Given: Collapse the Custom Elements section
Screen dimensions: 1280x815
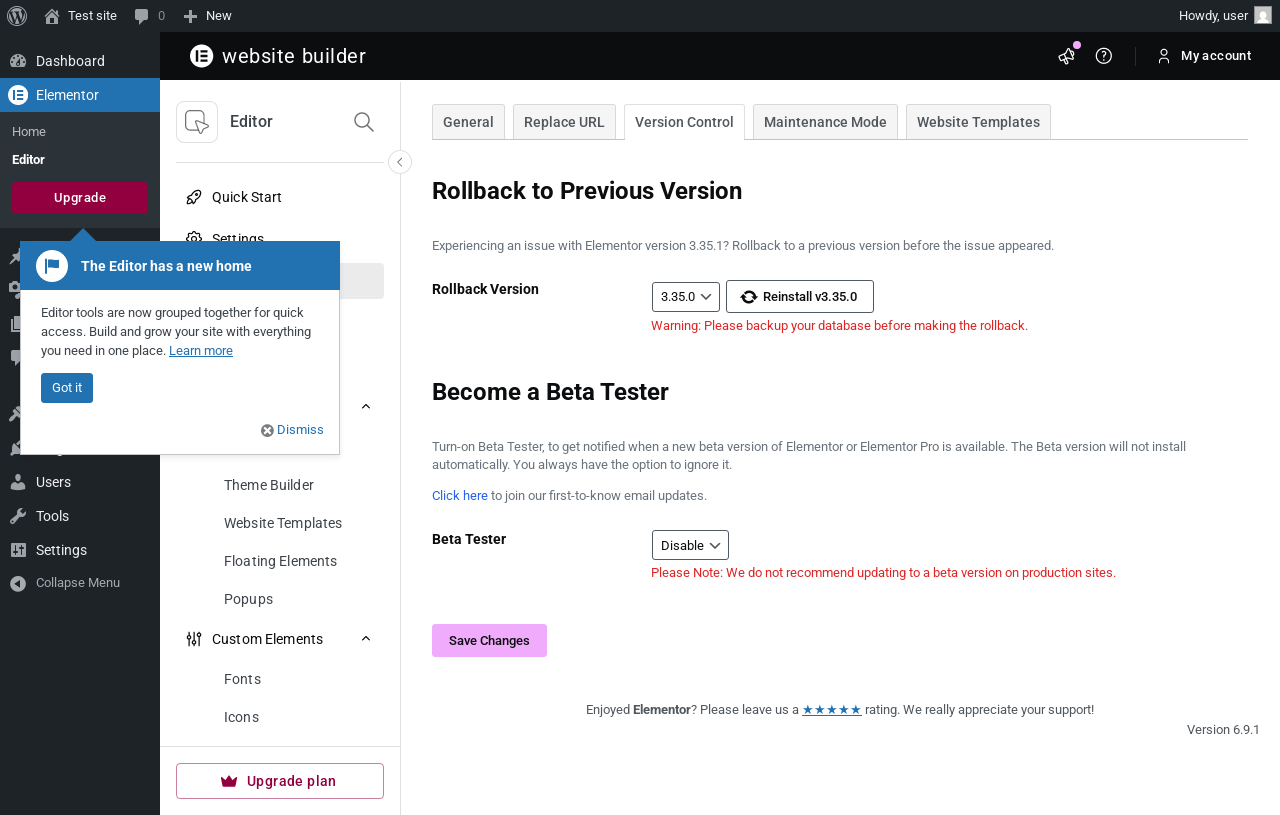Looking at the screenshot, I should tap(366, 639).
